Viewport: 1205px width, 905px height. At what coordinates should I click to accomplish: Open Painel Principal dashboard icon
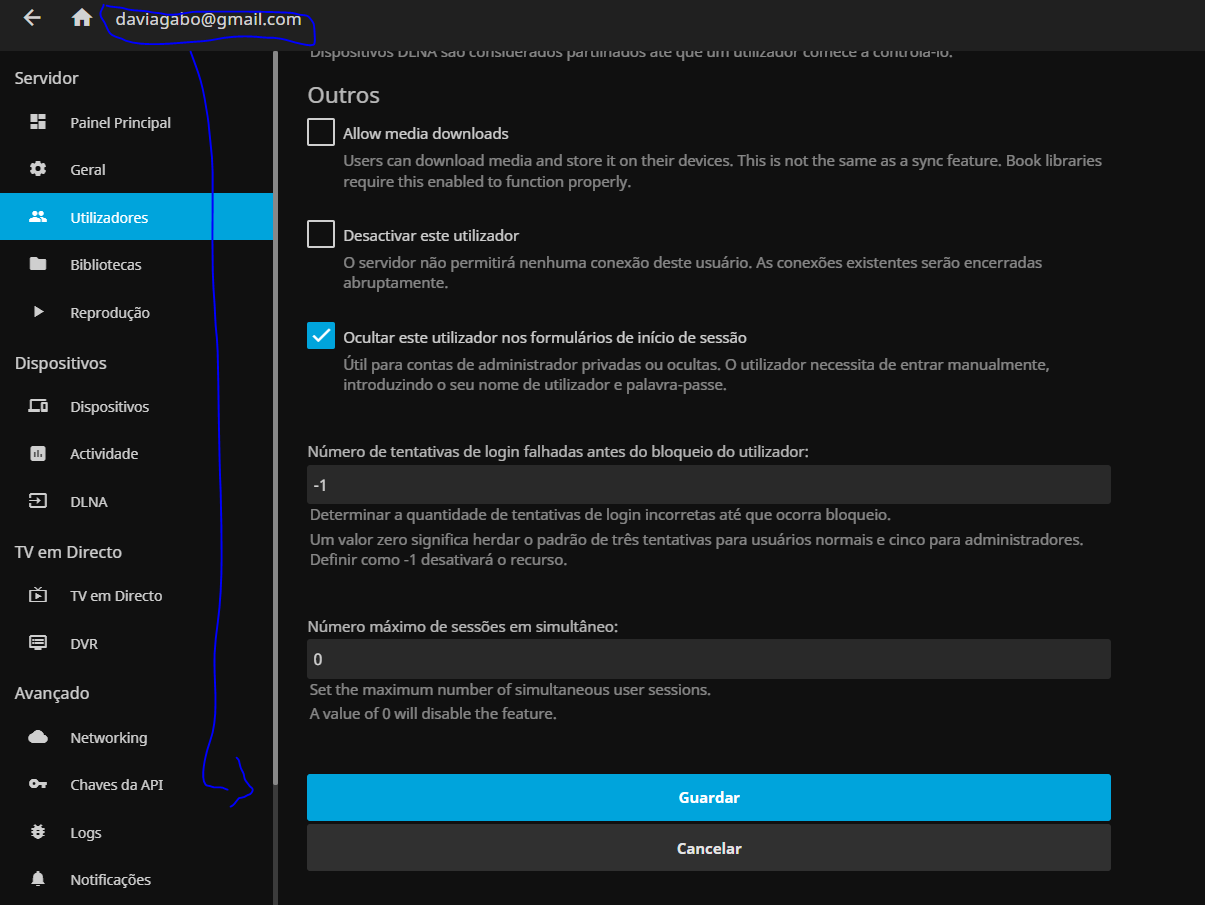(38, 122)
